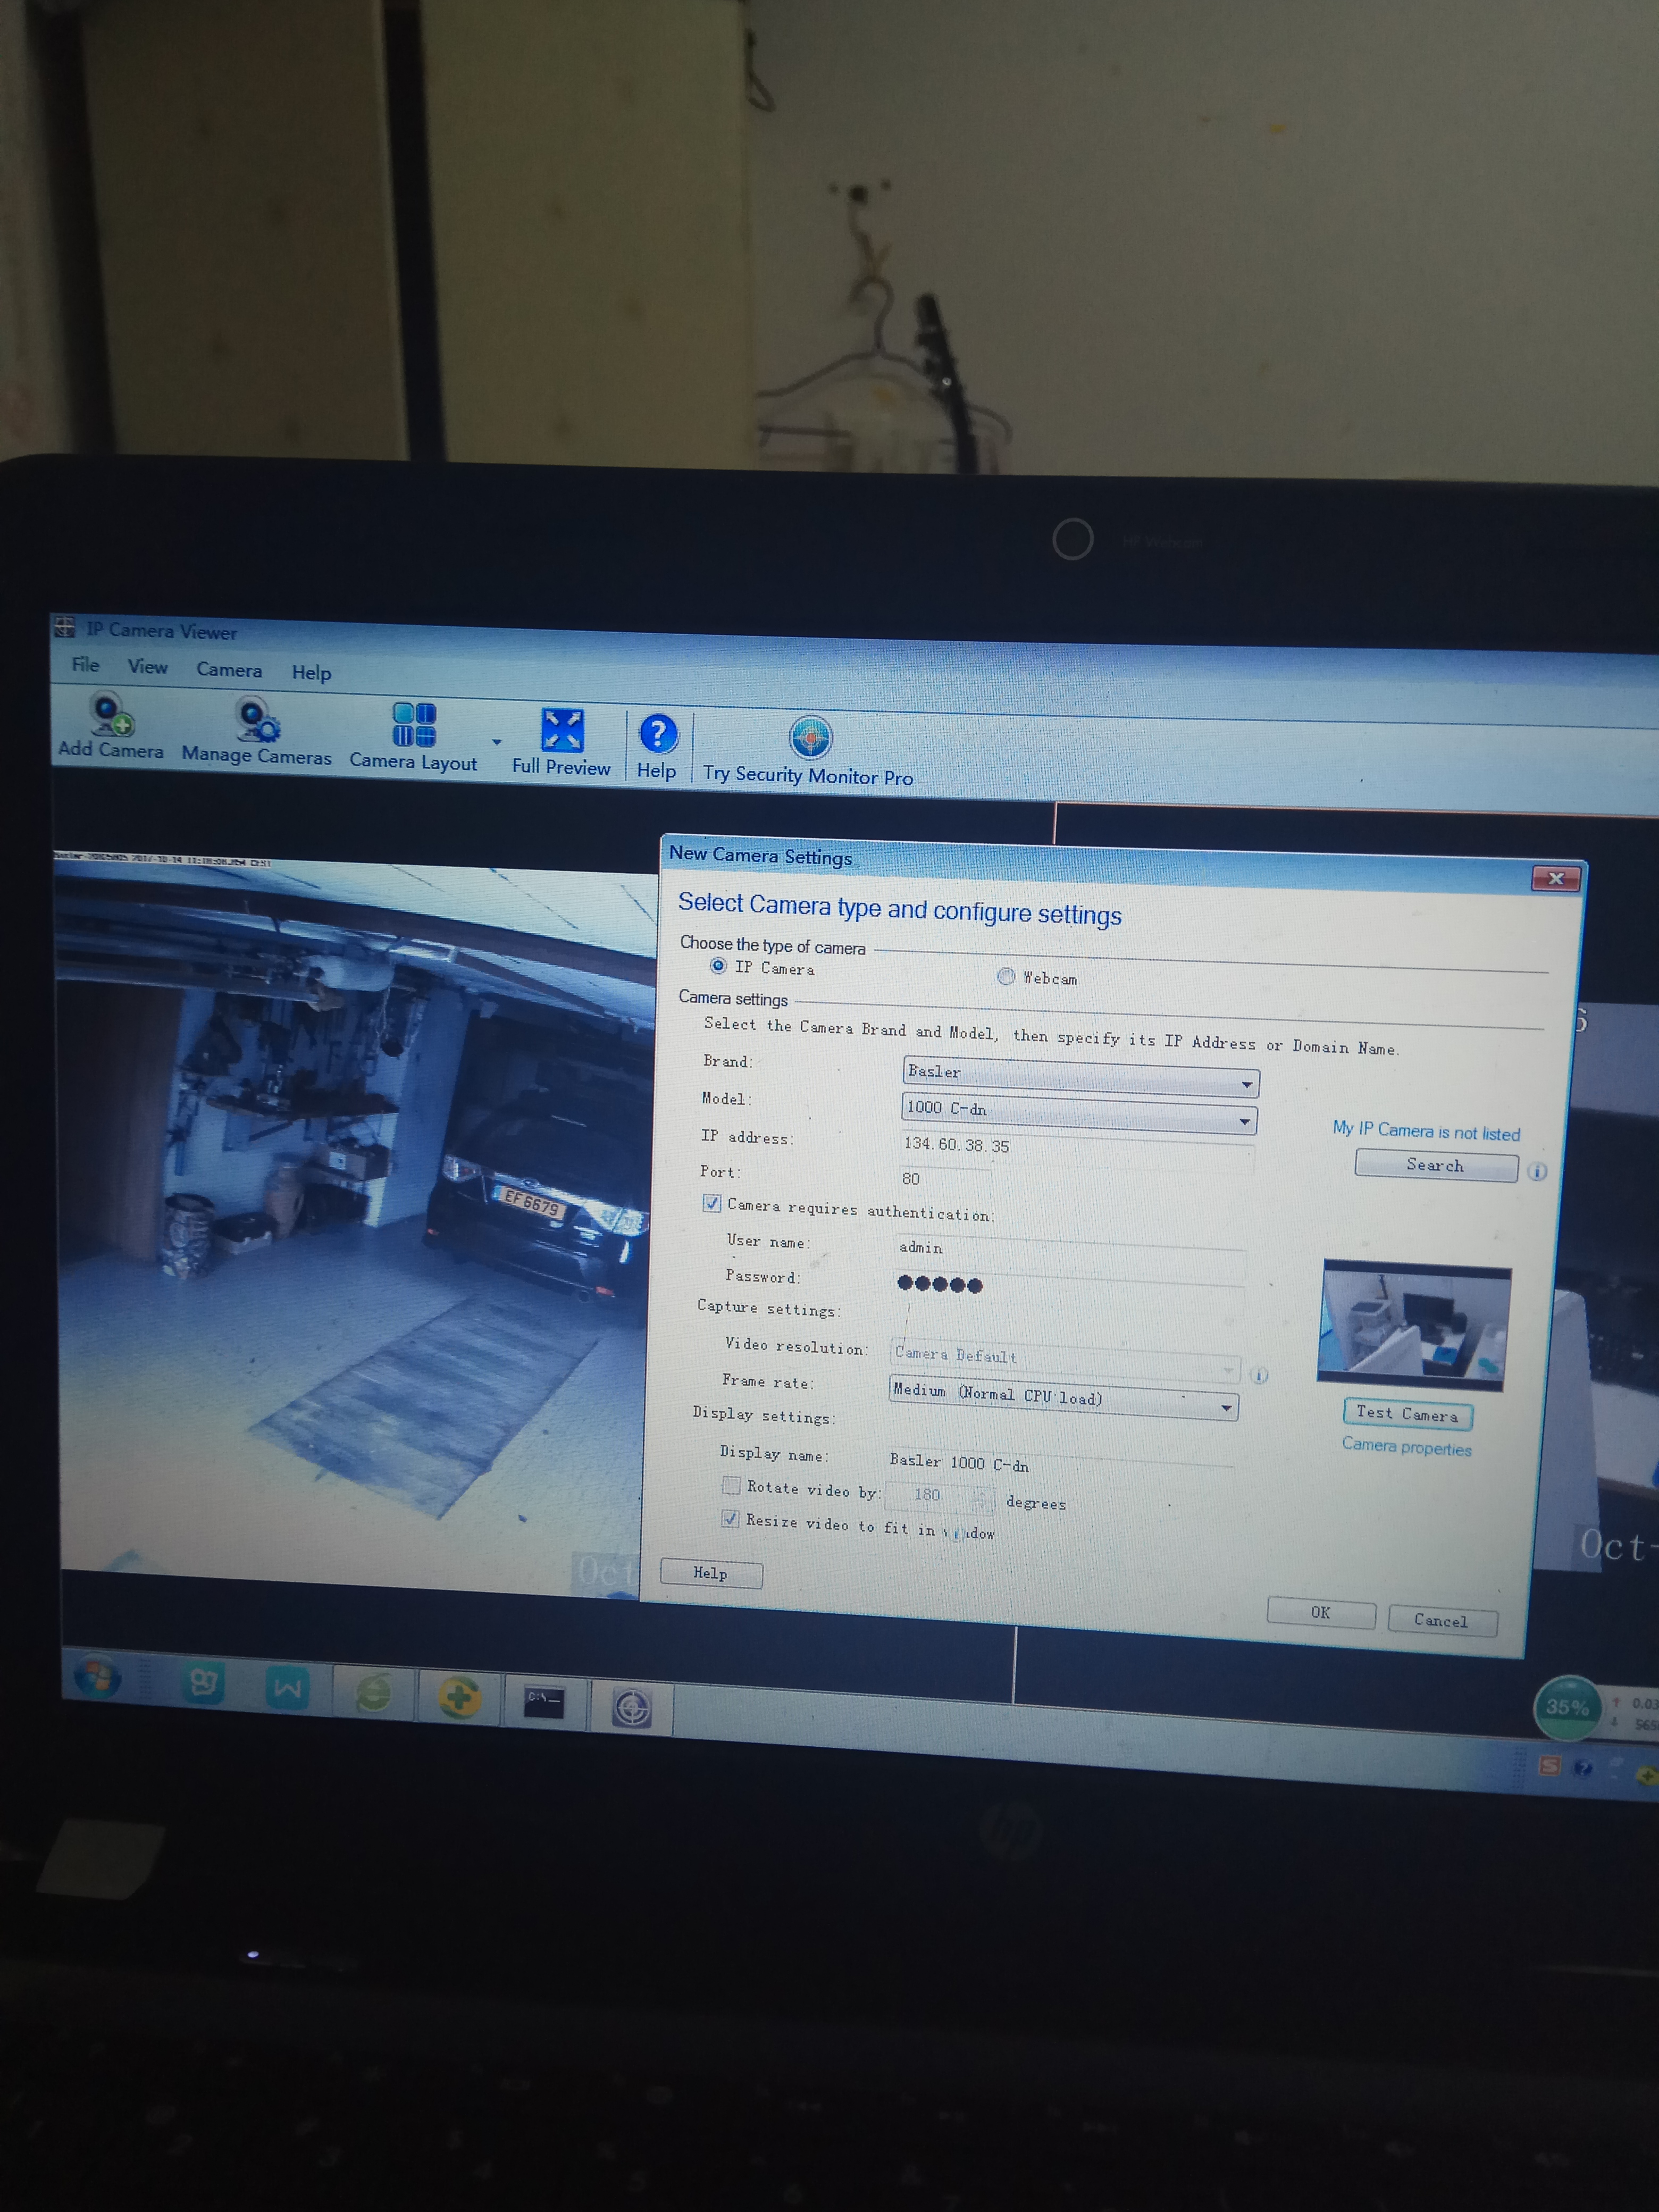The width and height of the screenshot is (1659, 2212).
Task: Expand the Camera Layout dropdown arrow
Action: point(497,742)
